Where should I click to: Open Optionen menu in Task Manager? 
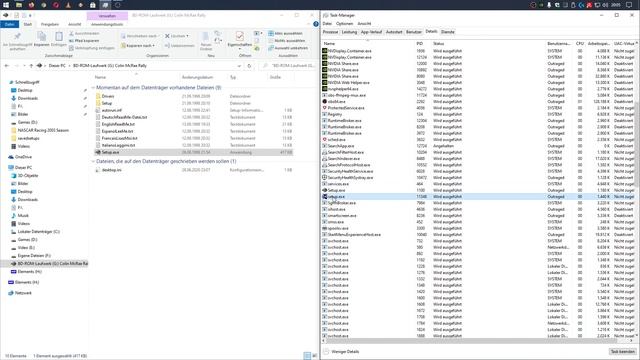pos(344,24)
